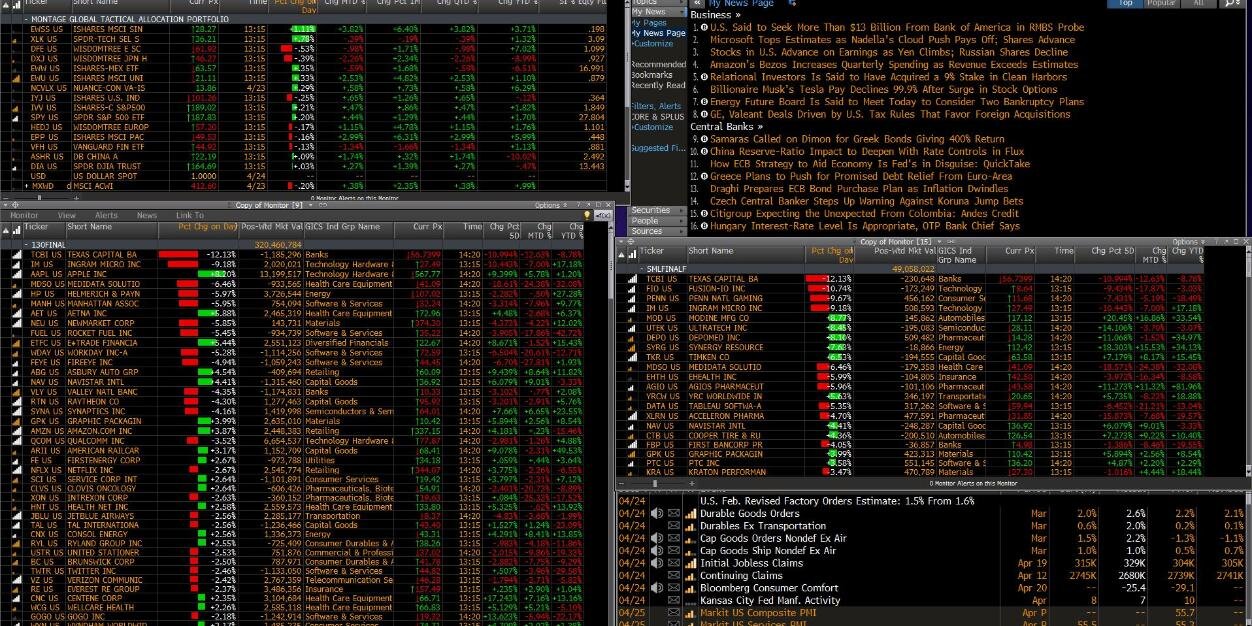Click the lightbulb icon in Monitor [9]
Image resolution: width=1252 pixels, height=626 pixels.
click(586, 215)
